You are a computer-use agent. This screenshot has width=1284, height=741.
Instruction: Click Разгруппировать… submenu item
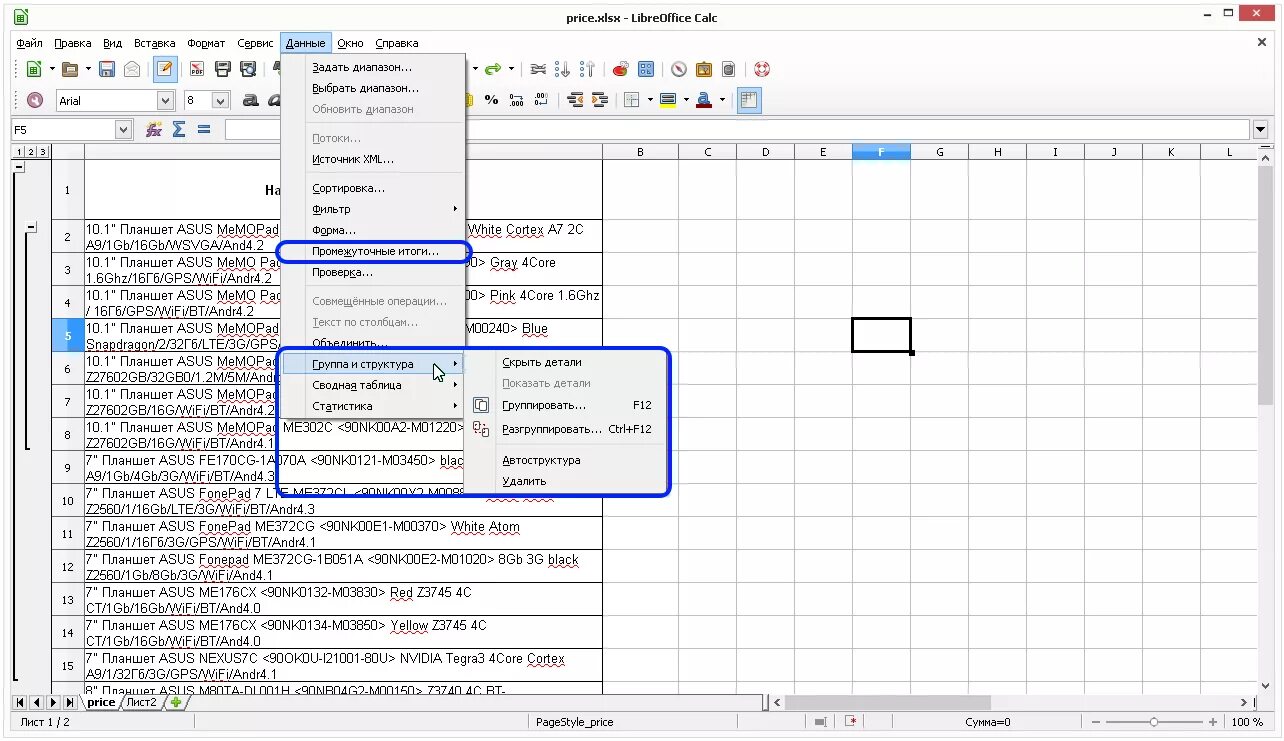pos(567,429)
